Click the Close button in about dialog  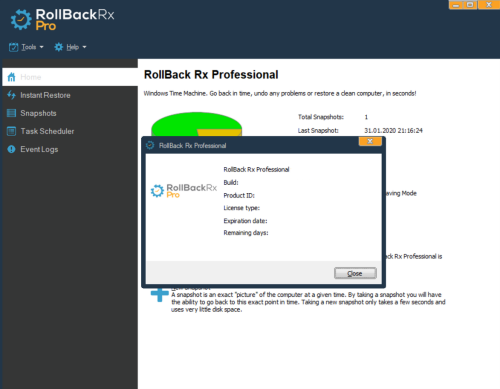pos(355,273)
